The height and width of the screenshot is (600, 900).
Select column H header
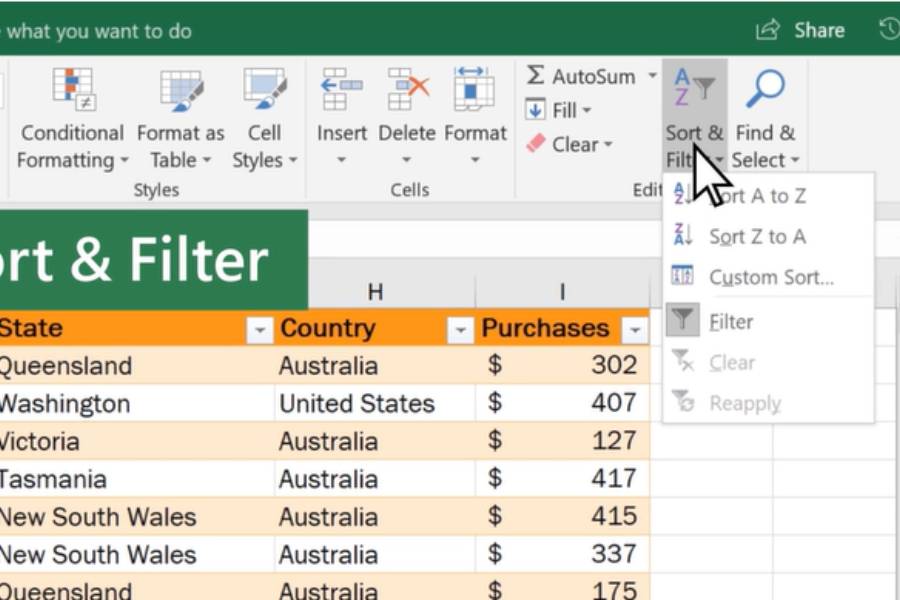click(375, 292)
